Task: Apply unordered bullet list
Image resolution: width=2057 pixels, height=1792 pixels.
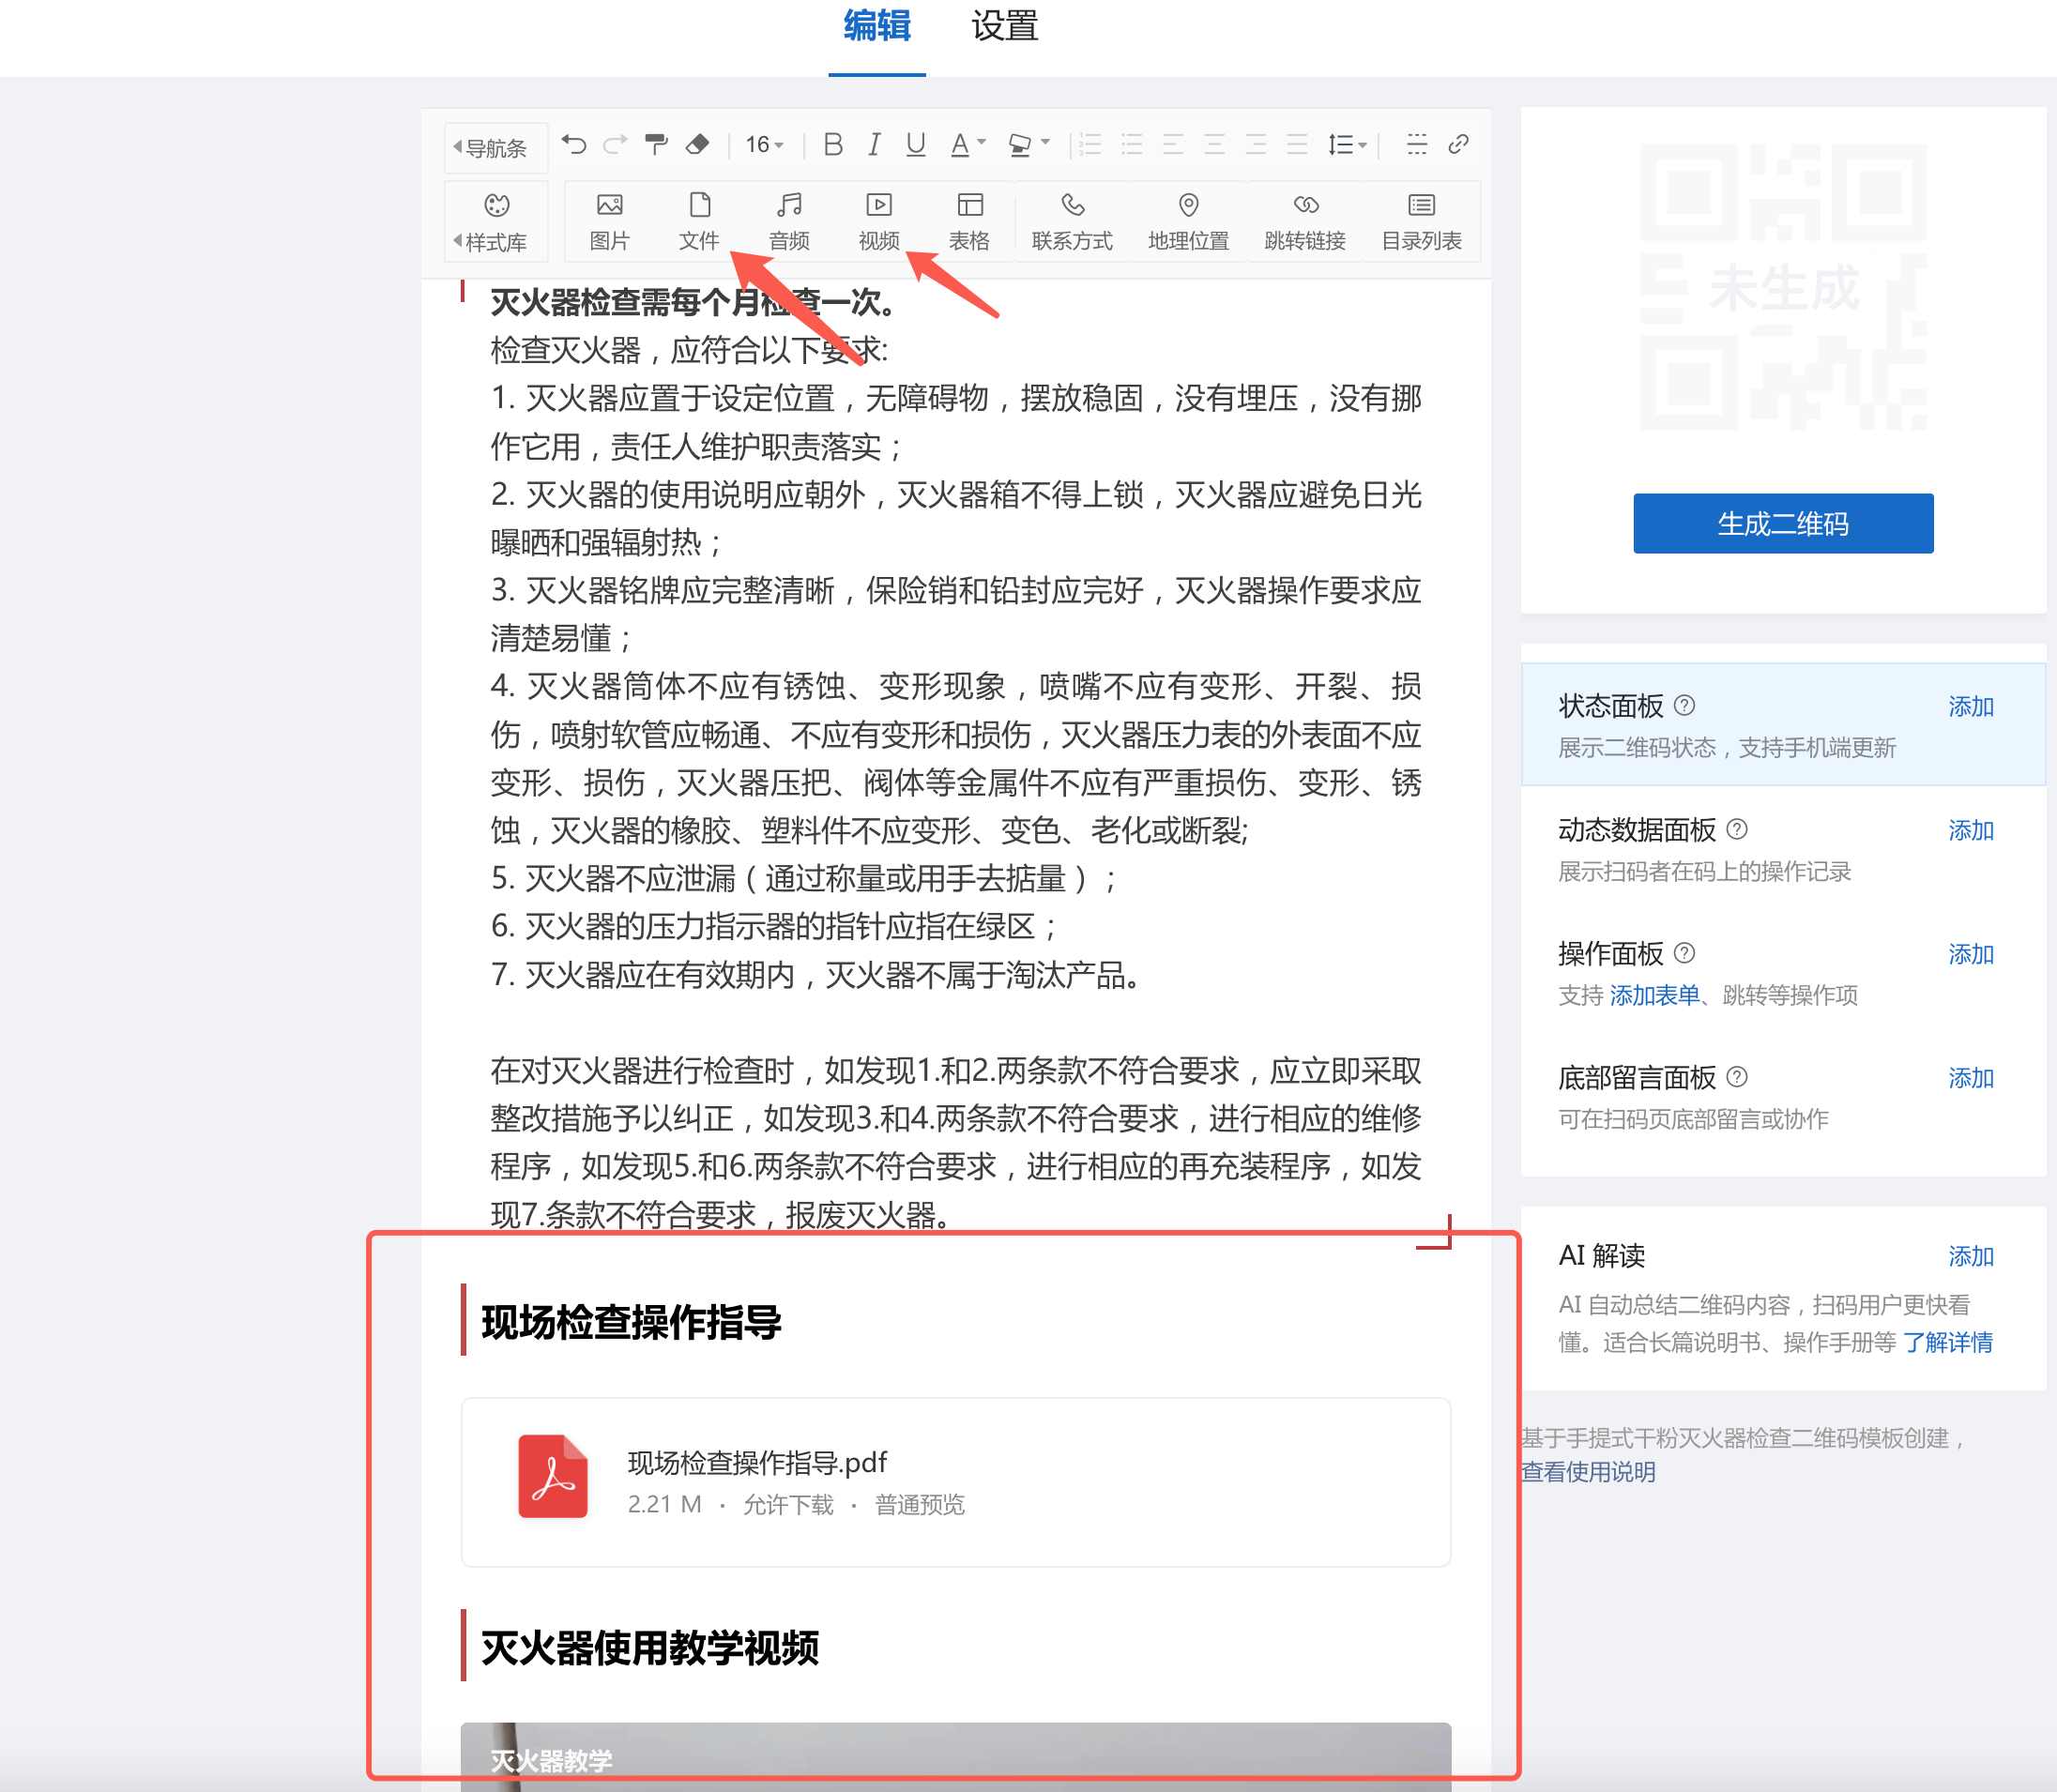Action: (x=1132, y=145)
